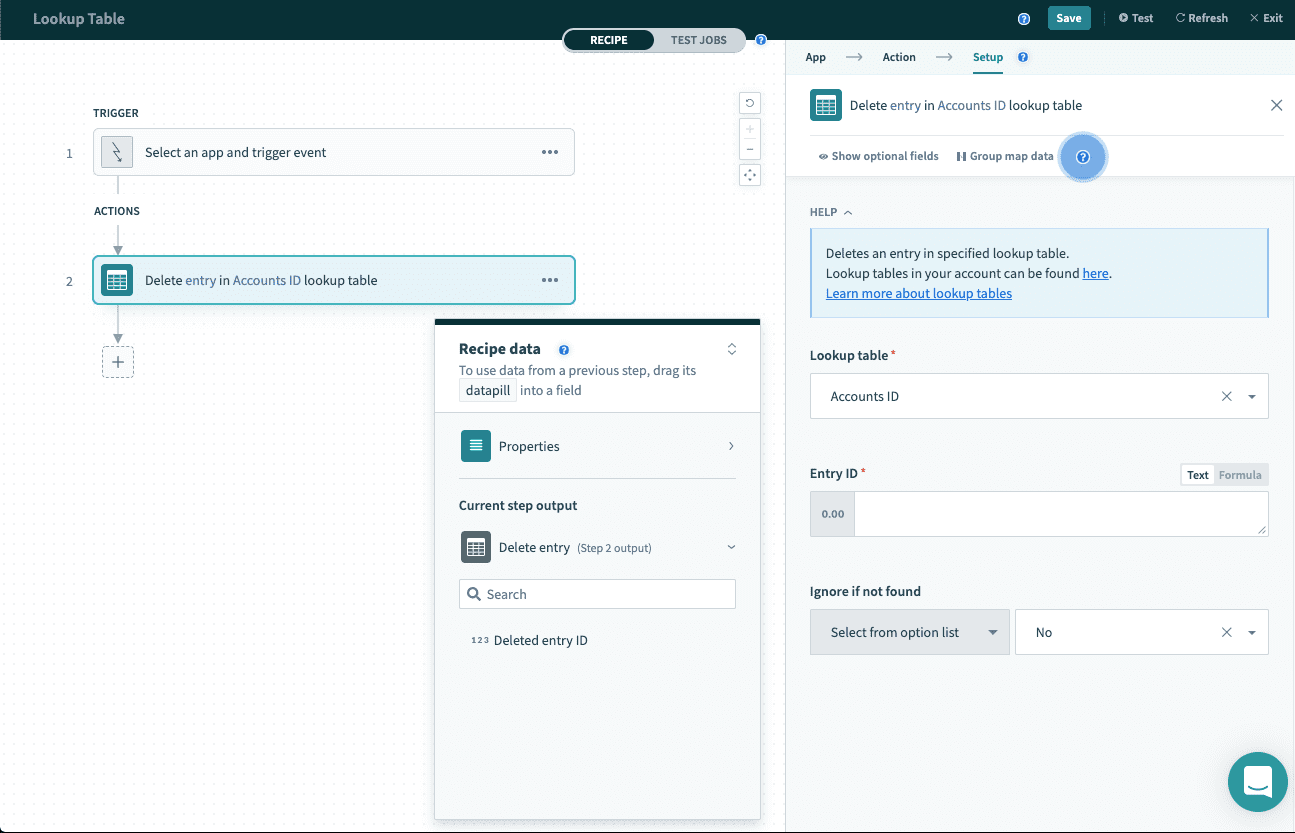1295x833 pixels.
Task: Switch to the TEST JOBS tab
Action: pyautogui.click(x=698, y=40)
